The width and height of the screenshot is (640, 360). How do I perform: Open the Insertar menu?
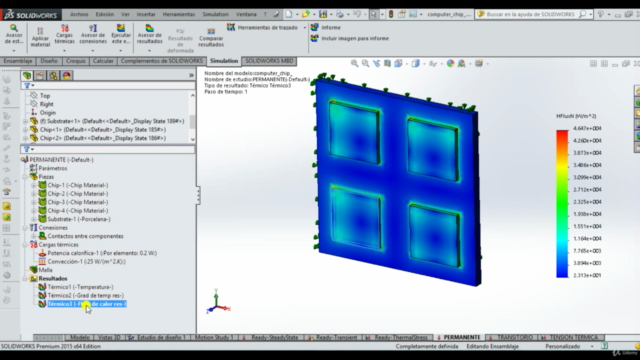point(146,14)
